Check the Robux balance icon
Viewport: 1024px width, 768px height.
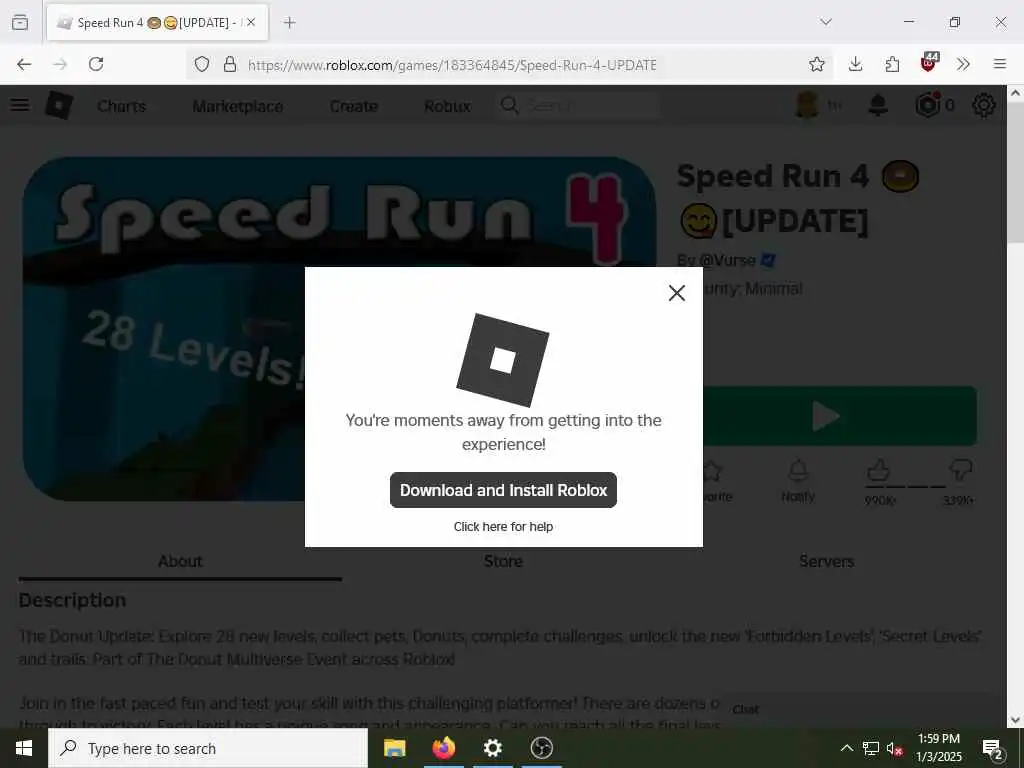tap(928, 105)
